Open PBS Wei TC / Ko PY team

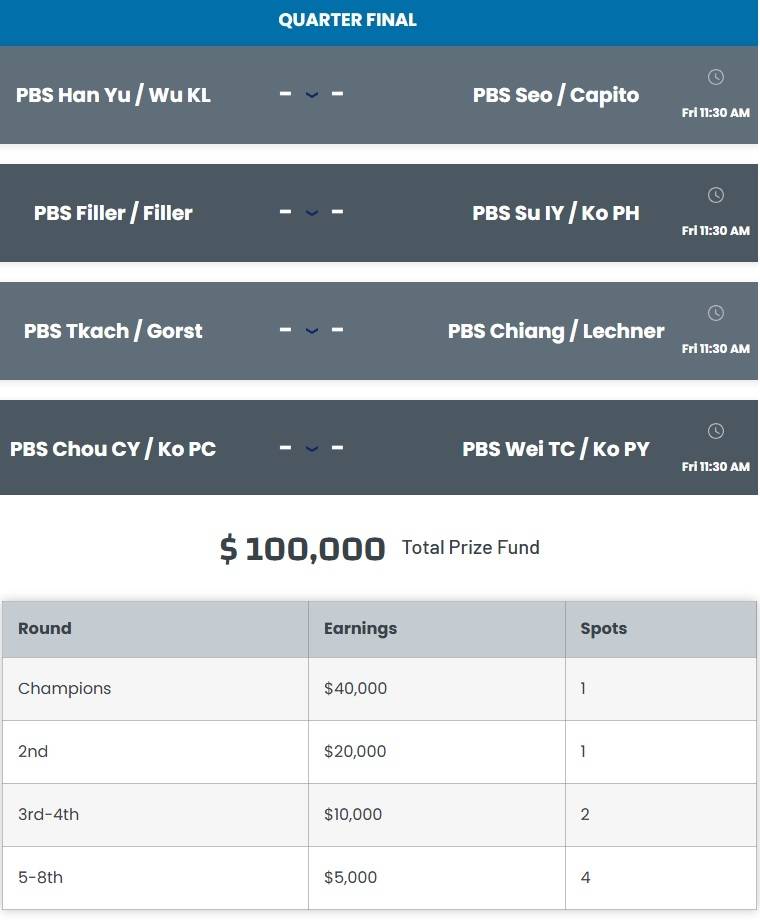click(556, 450)
